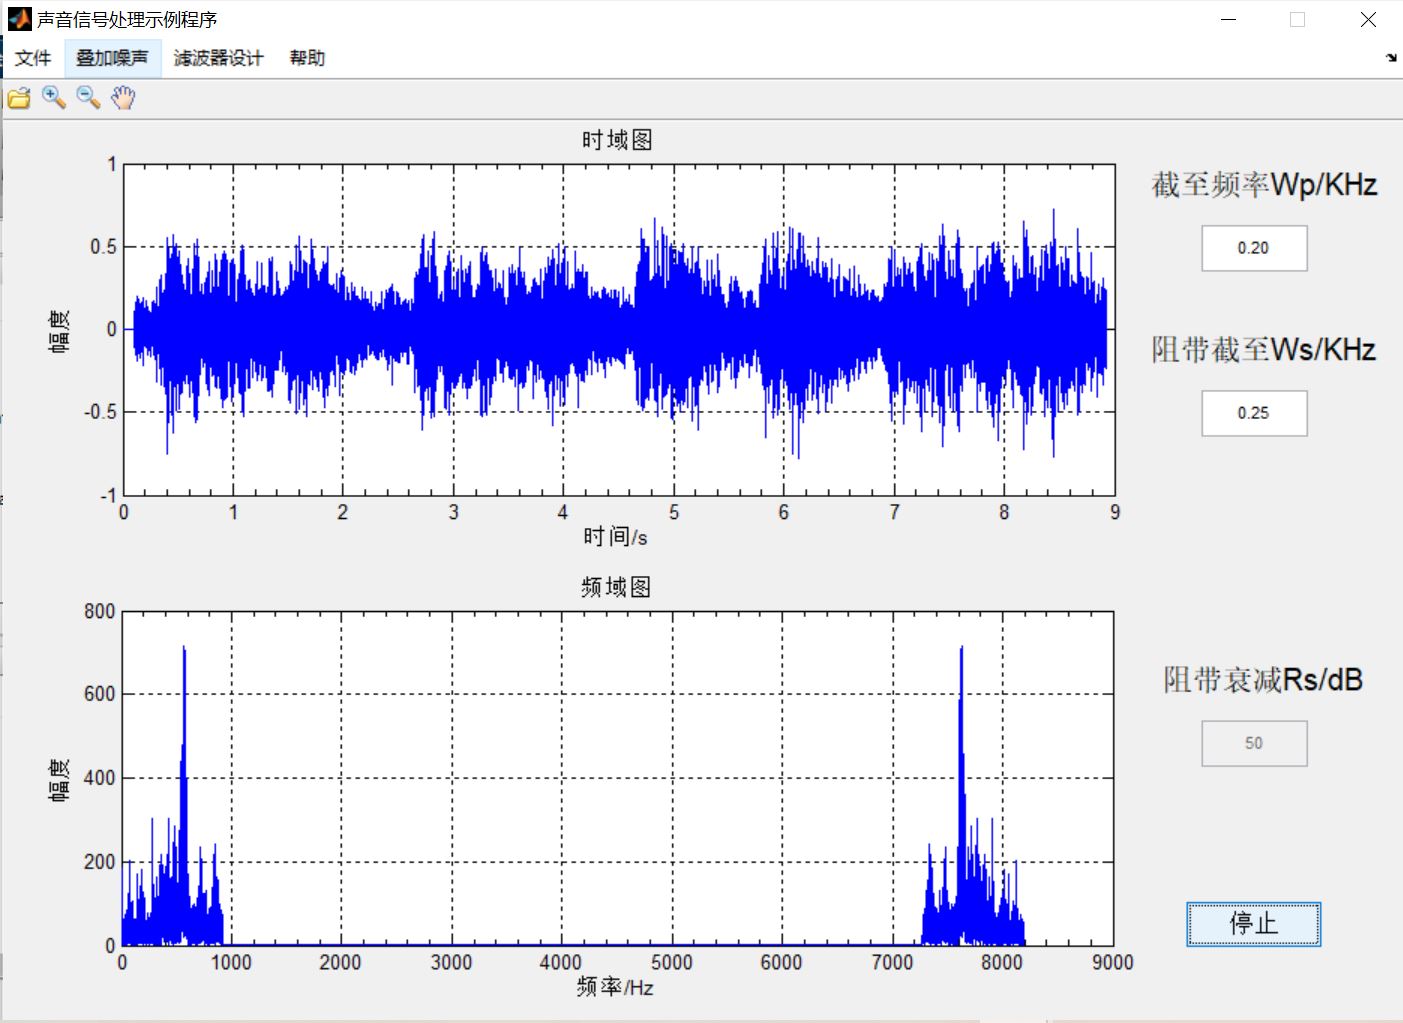Select the 0.20 passband cutoff text

(1253, 248)
